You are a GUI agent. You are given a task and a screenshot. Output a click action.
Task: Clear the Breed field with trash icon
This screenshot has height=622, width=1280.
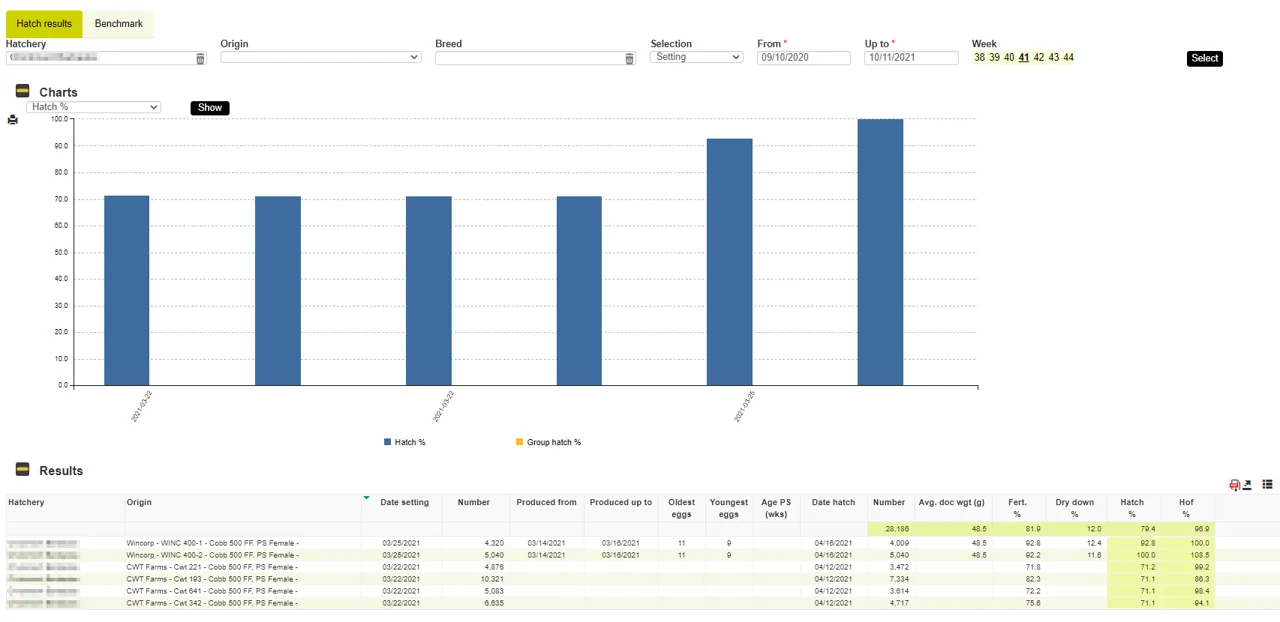[629, 59]
